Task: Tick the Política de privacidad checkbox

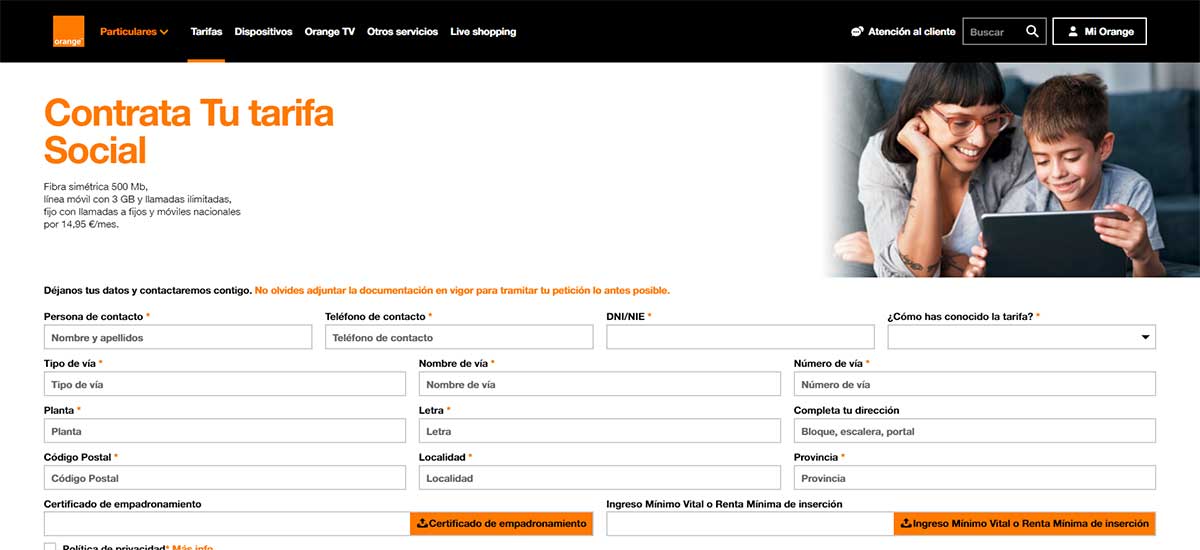Action: click(x=50, y=547)
